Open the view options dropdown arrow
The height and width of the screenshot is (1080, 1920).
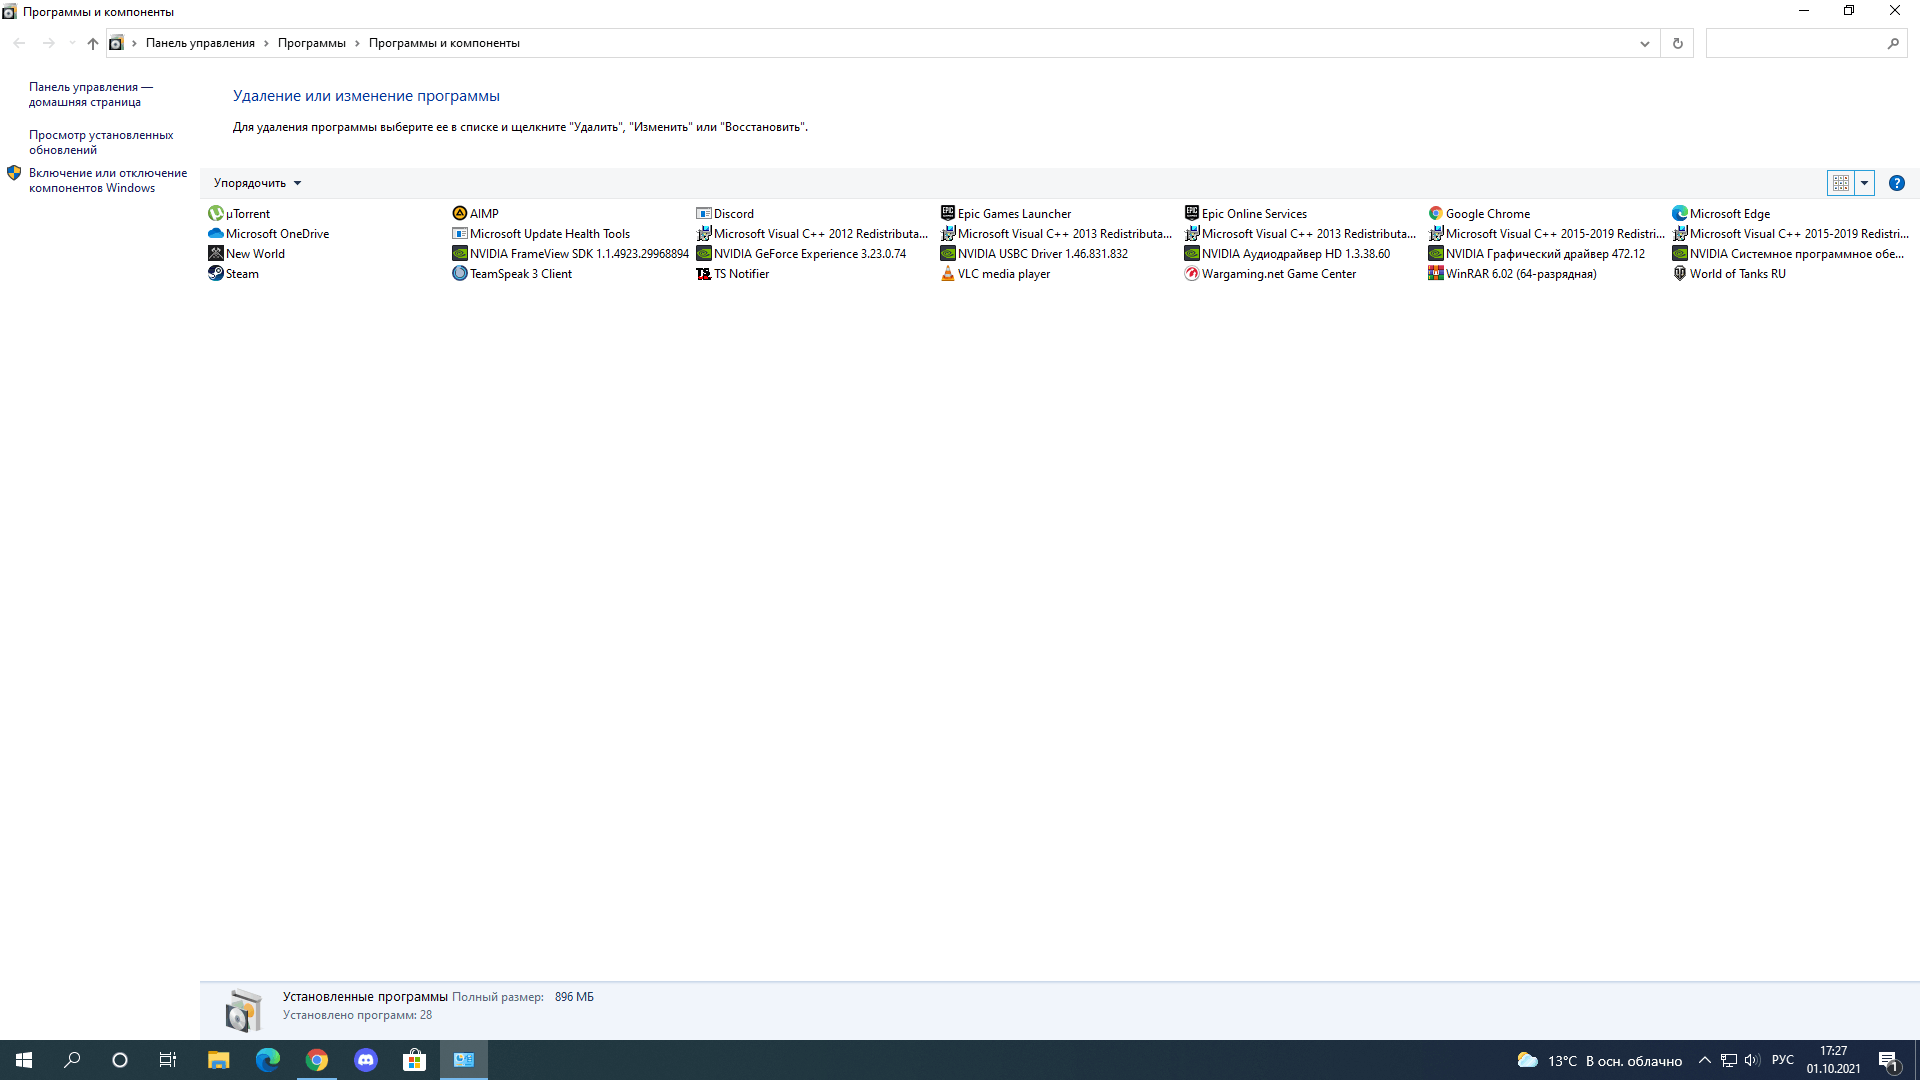[x=1864, y=183]
